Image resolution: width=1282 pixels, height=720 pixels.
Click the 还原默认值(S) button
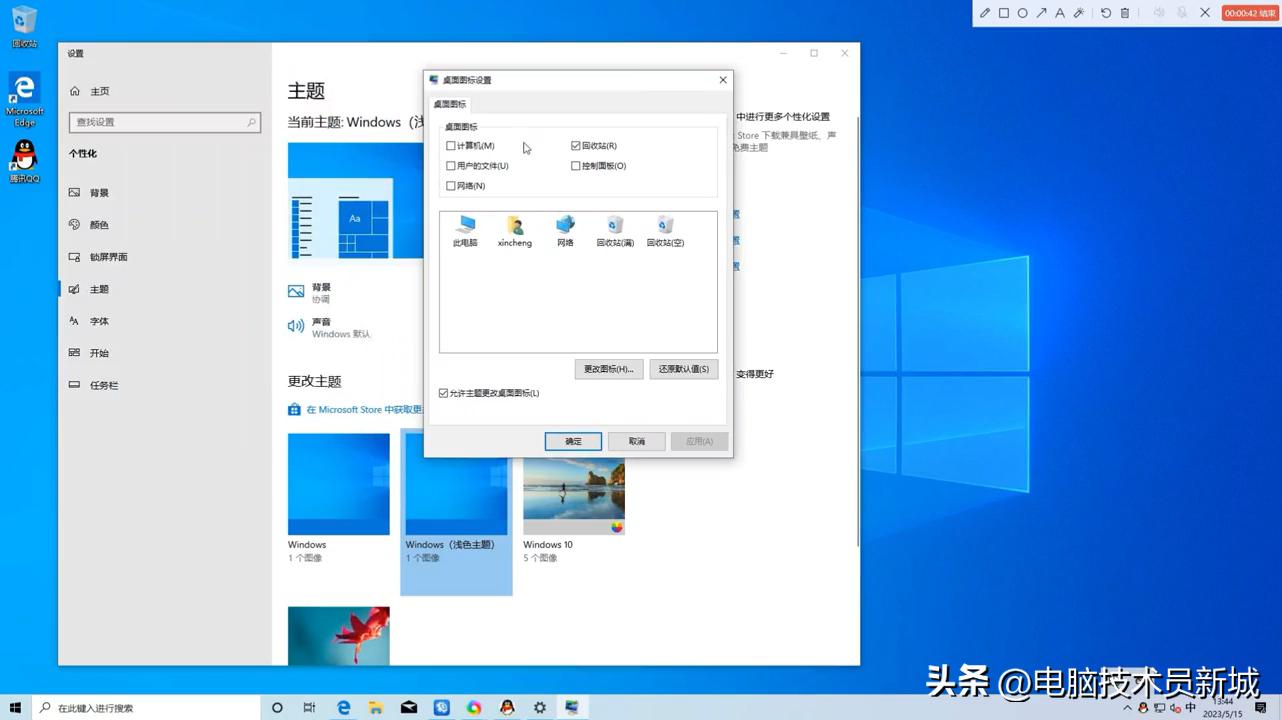(x=683, y=368)
